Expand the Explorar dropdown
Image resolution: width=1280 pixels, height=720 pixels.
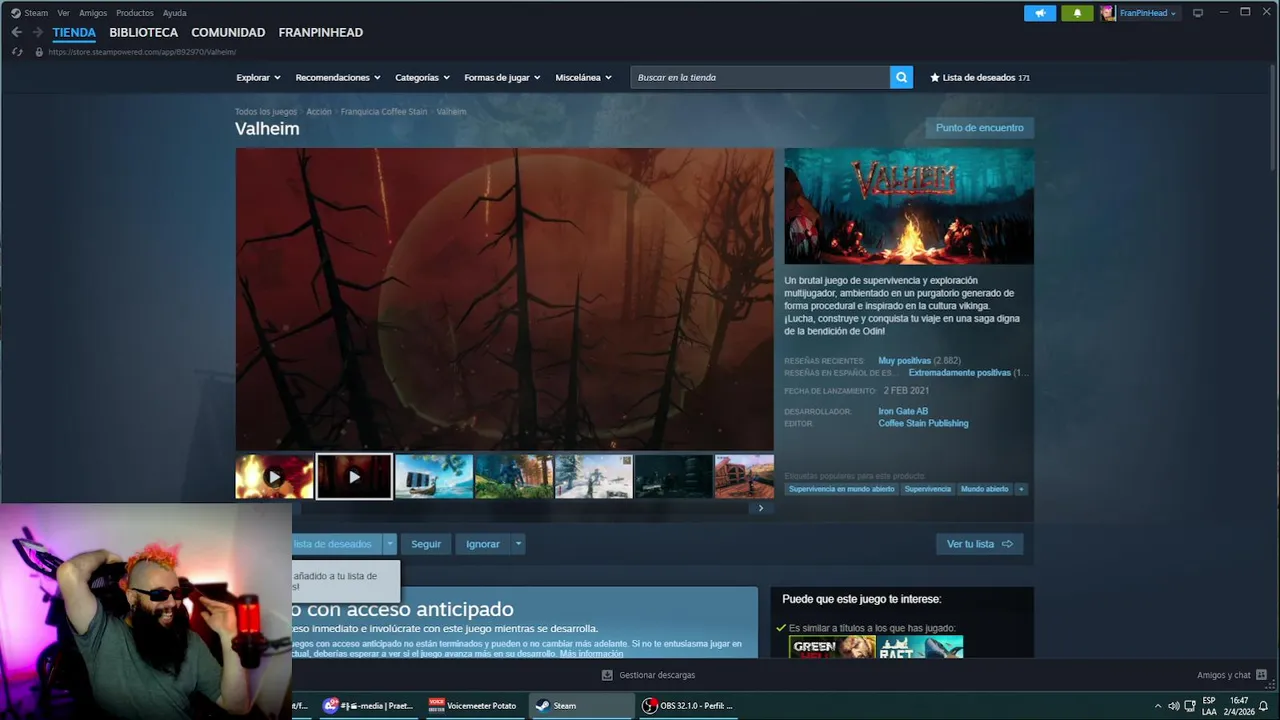(258, 77)
